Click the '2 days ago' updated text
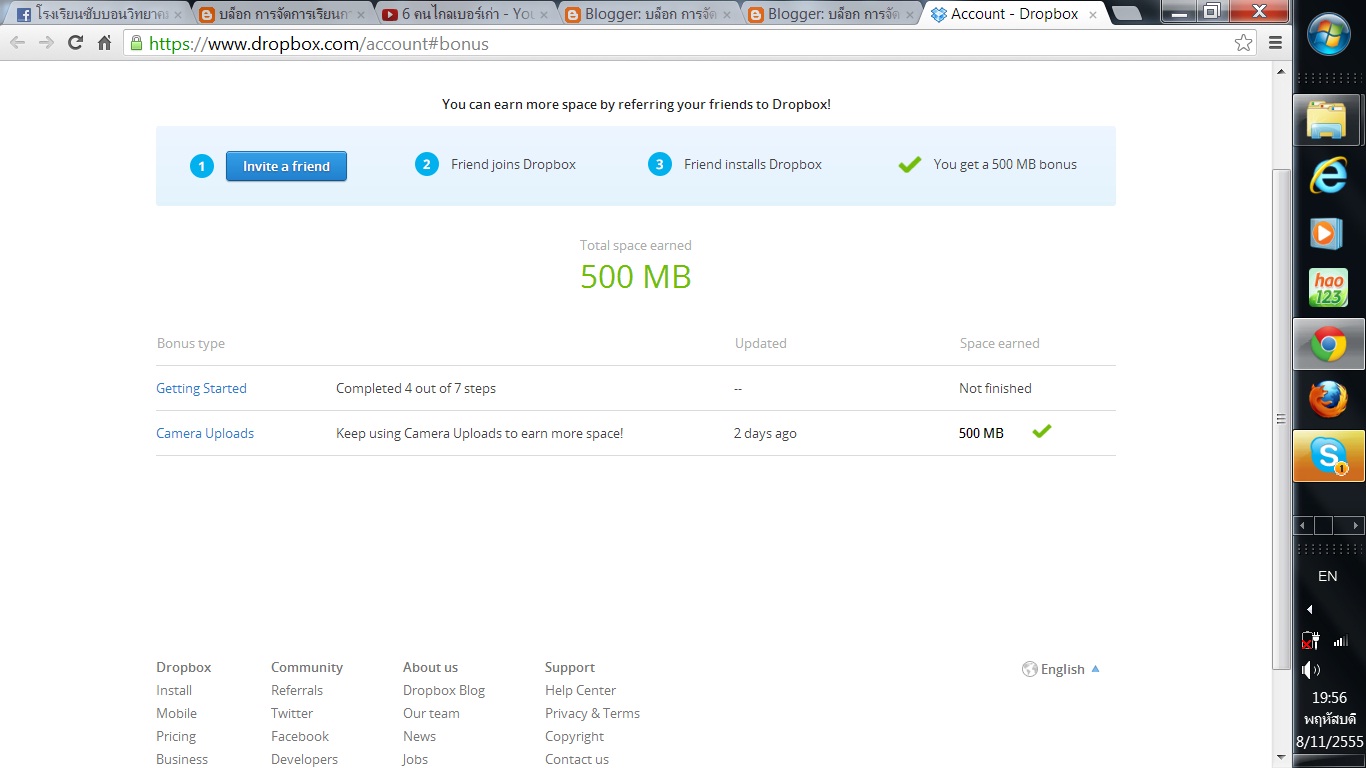The width and height of the screenshot is (1366, 768). pyautogui.click(x=765, y=433)
